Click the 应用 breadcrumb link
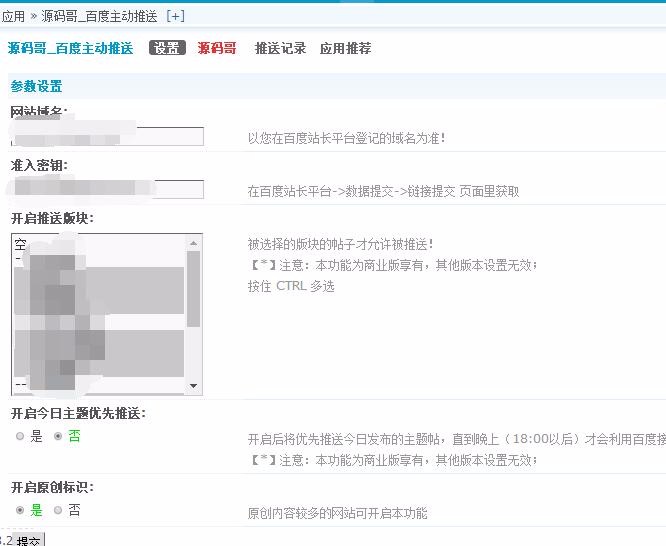 click(x=13, y=17)
